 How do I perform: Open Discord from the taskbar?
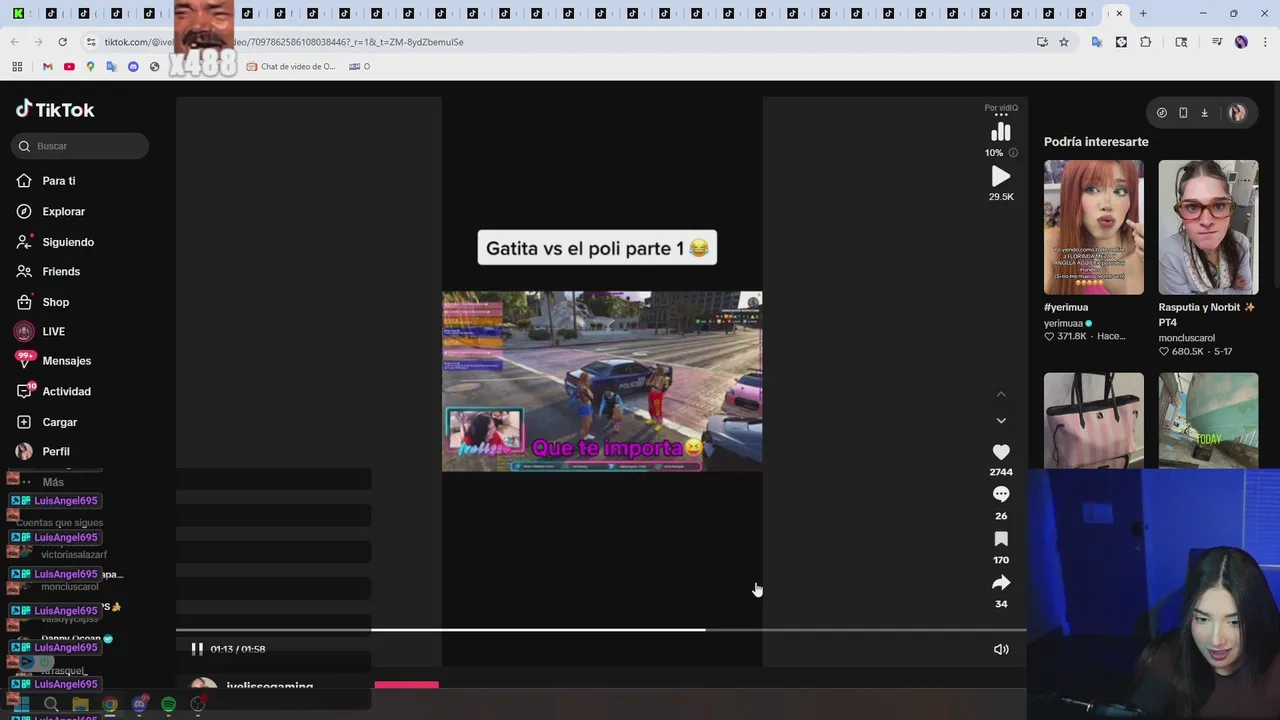click(139, 705)
